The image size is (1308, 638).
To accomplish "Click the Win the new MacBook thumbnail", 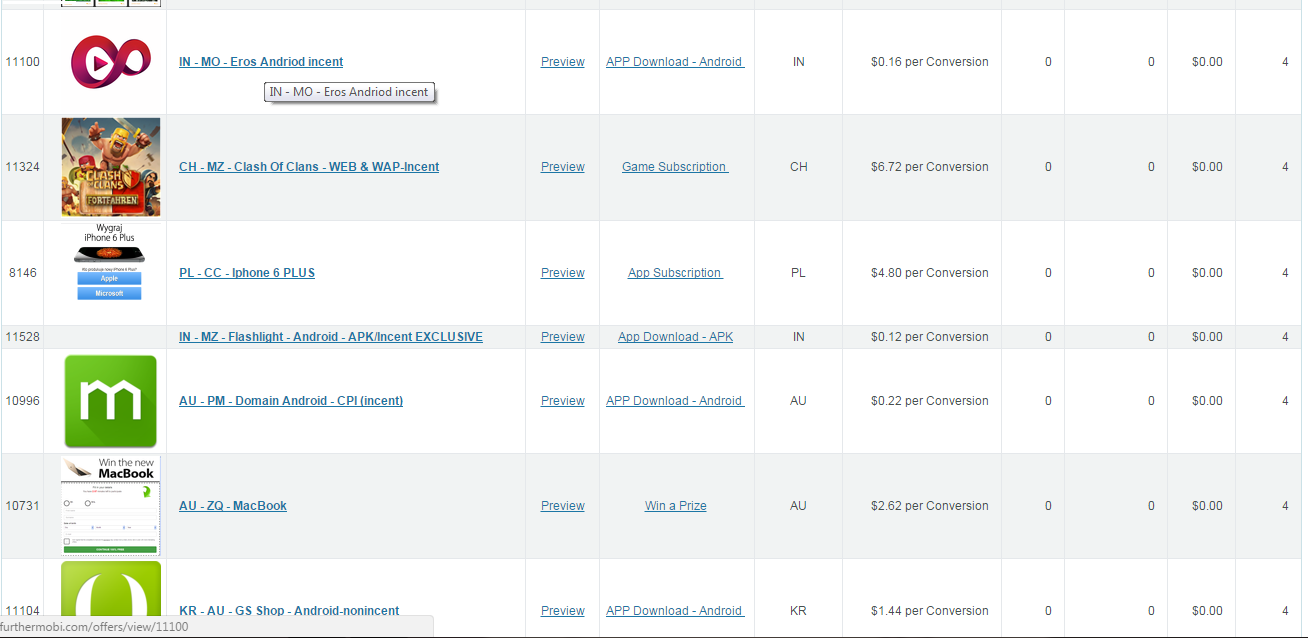I will 110,506.
